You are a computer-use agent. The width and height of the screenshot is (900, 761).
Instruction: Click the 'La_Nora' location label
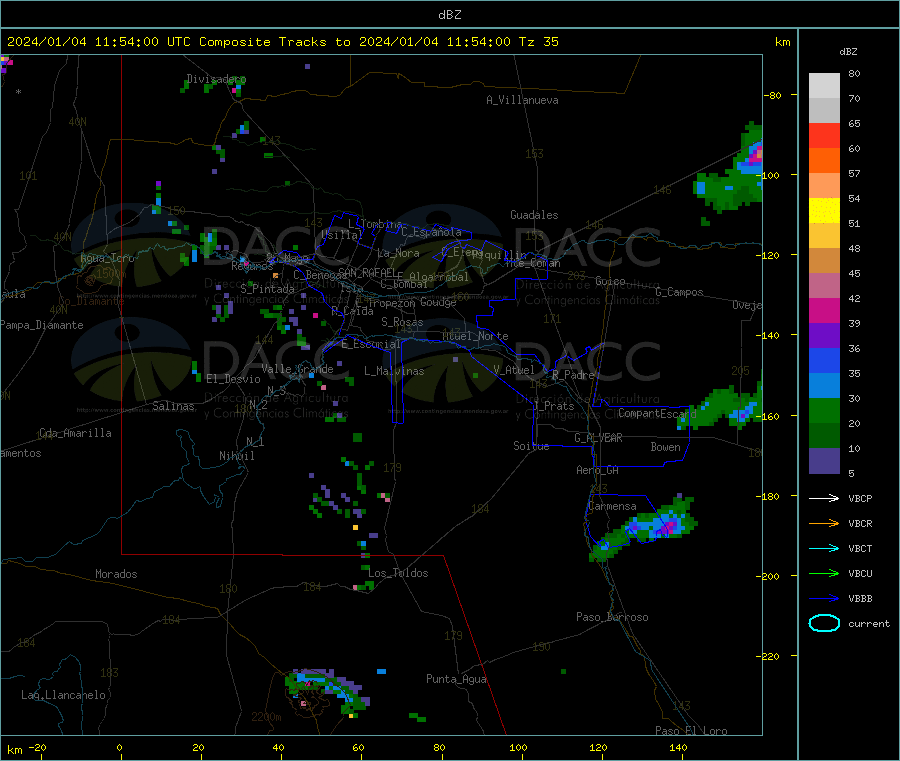click(x=398, y=253)
